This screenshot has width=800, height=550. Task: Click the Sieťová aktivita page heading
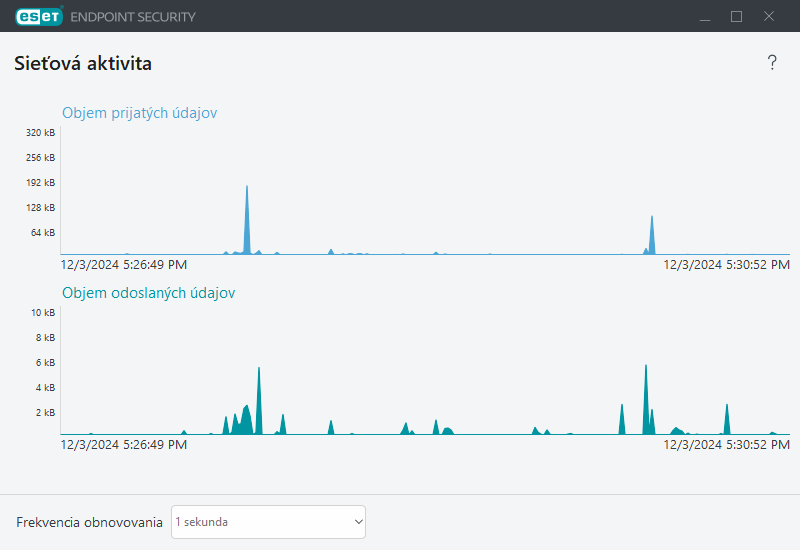(x=83, y=64)
